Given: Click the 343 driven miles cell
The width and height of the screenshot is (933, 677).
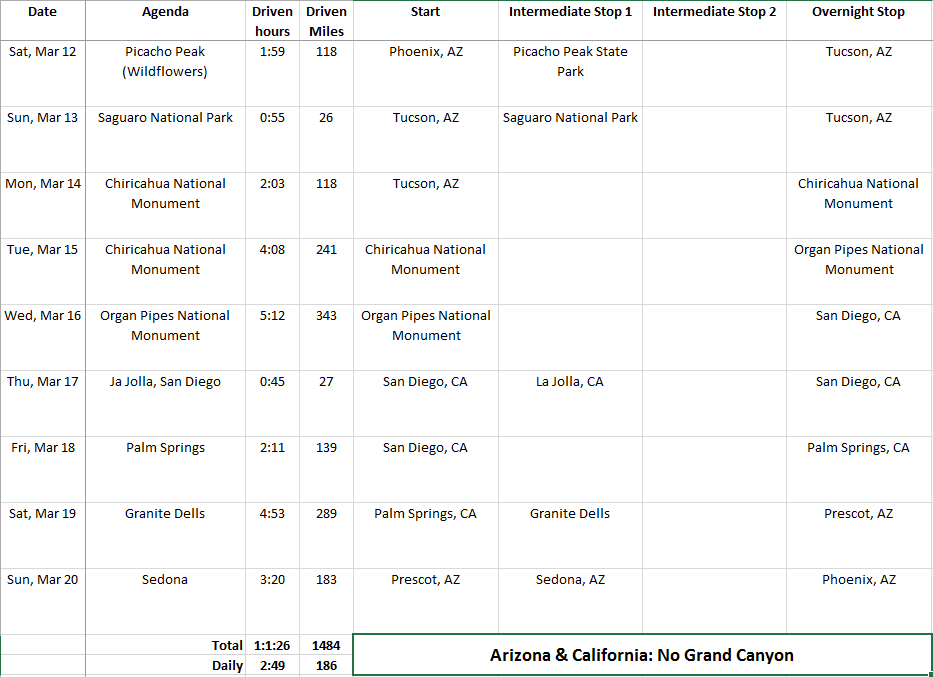Looking at the screenshot, I should [x=326, y=316].
